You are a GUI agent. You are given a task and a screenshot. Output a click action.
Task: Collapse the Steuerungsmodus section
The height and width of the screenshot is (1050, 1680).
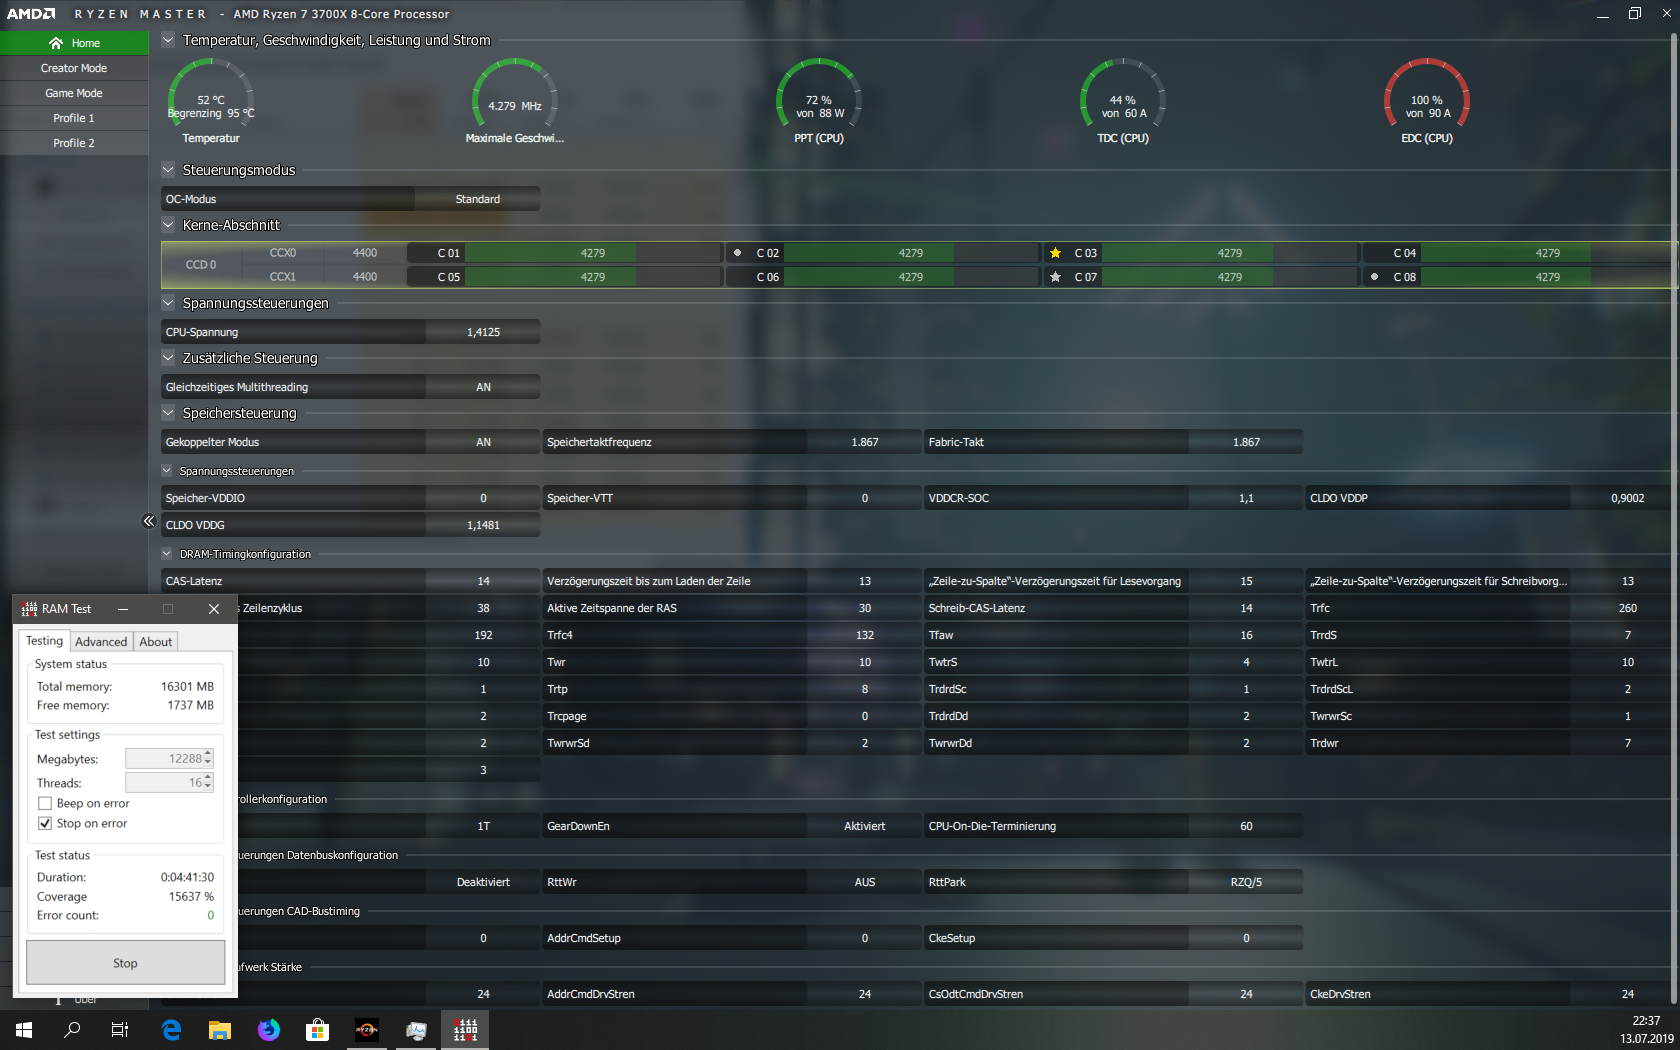pyautogui.click(x=168, y=170)
